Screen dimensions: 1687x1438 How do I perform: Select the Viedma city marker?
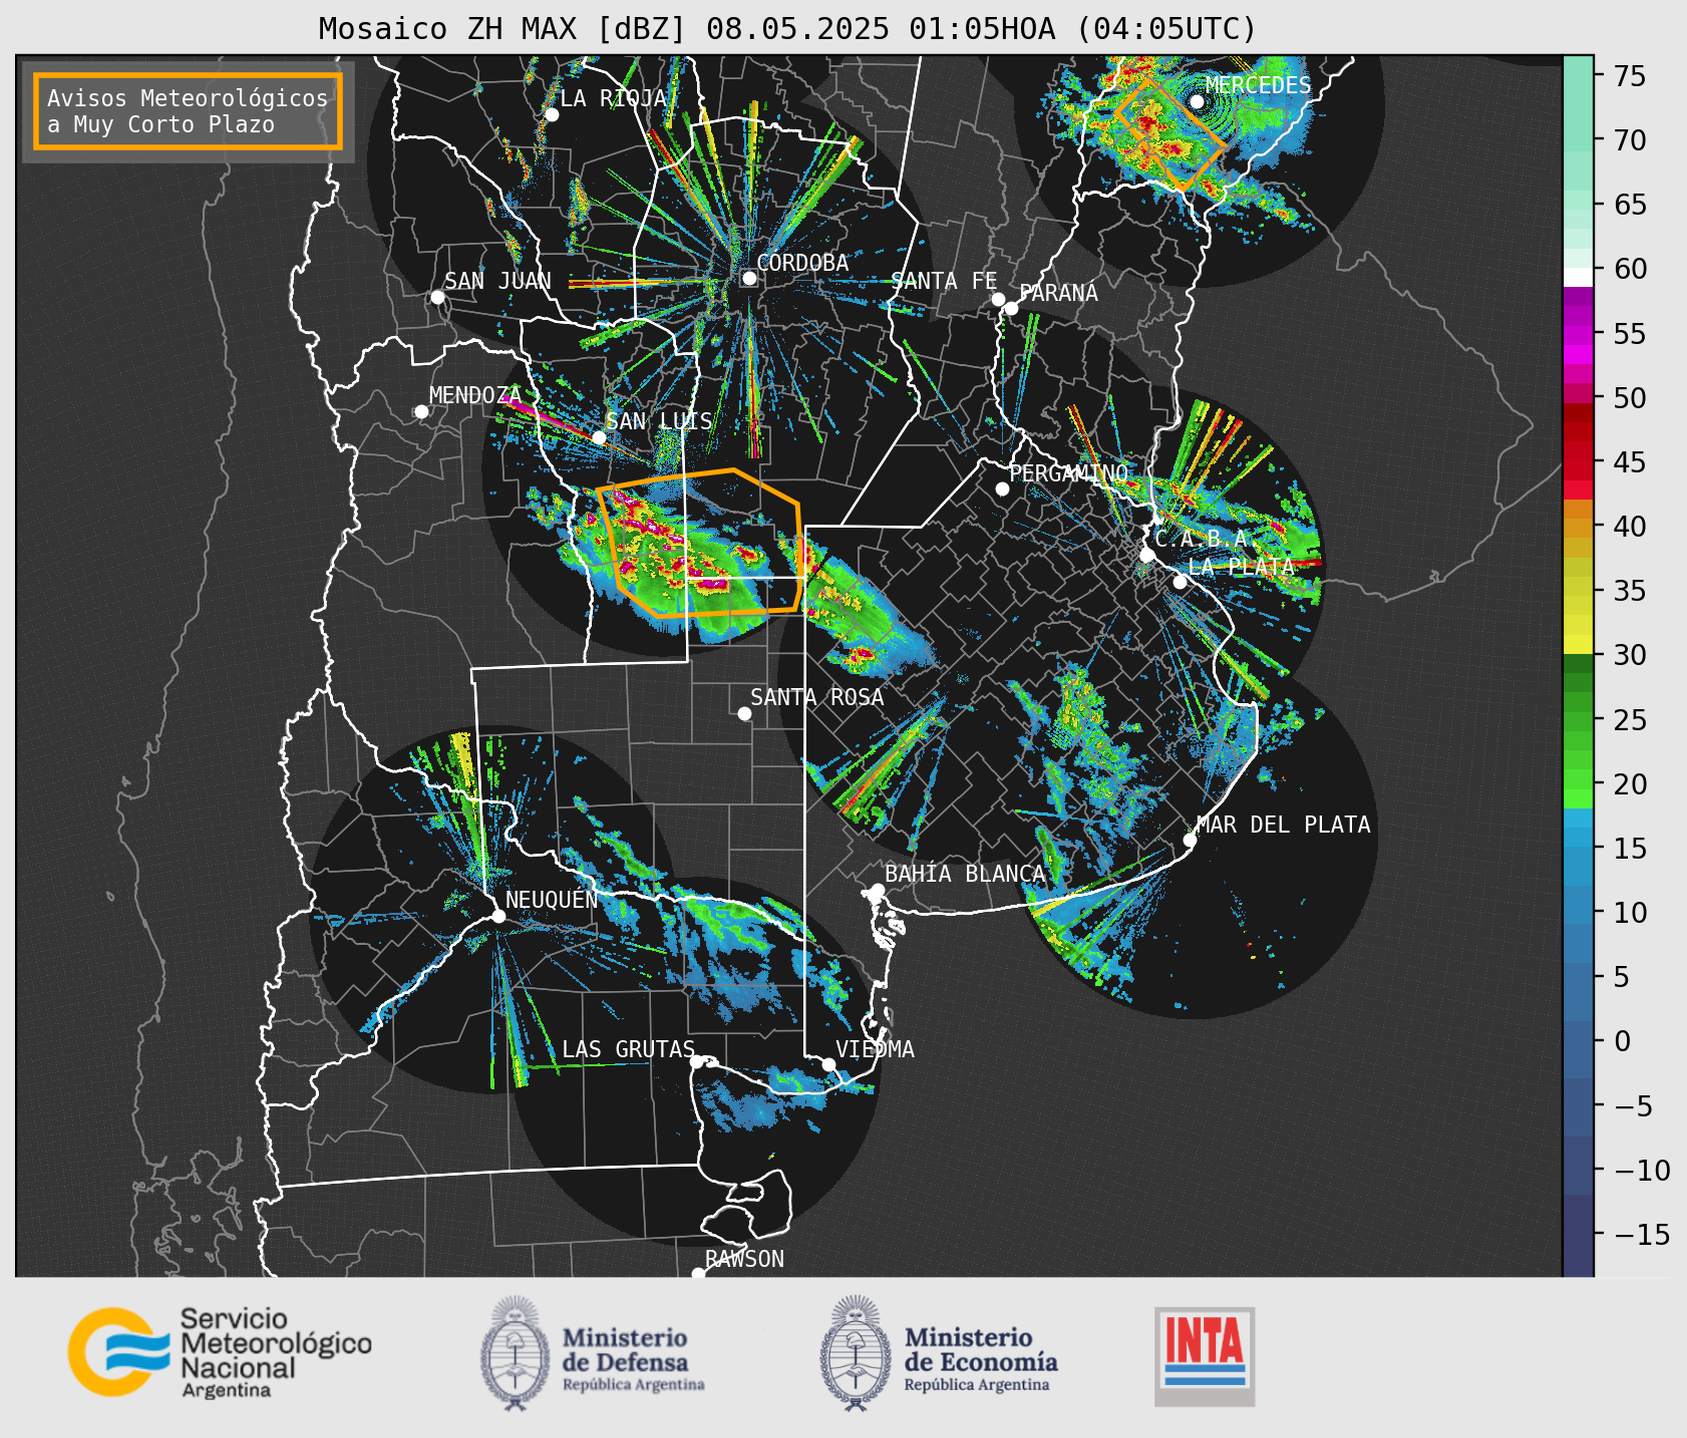(829, 1064)
